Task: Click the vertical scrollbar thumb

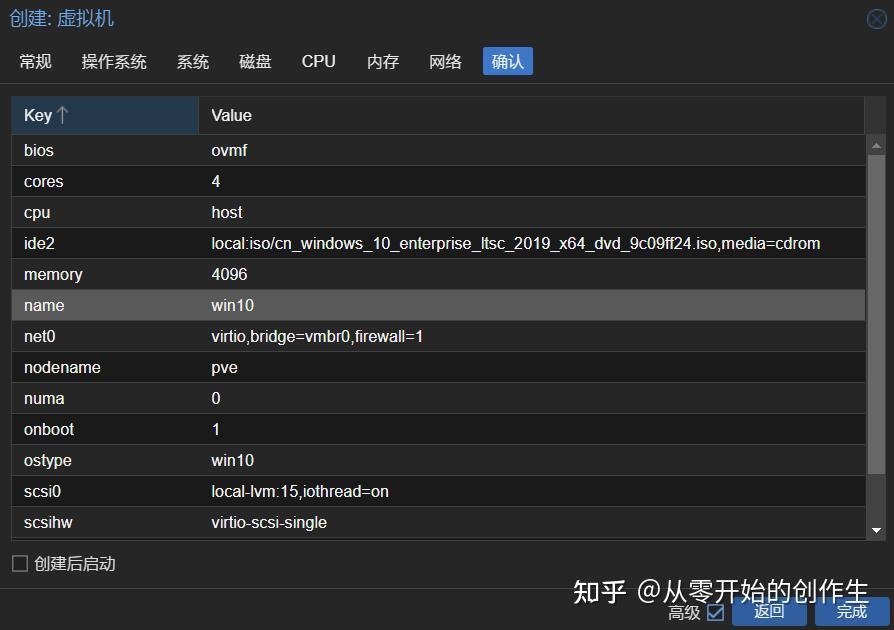Action: (x=876, y=314)
